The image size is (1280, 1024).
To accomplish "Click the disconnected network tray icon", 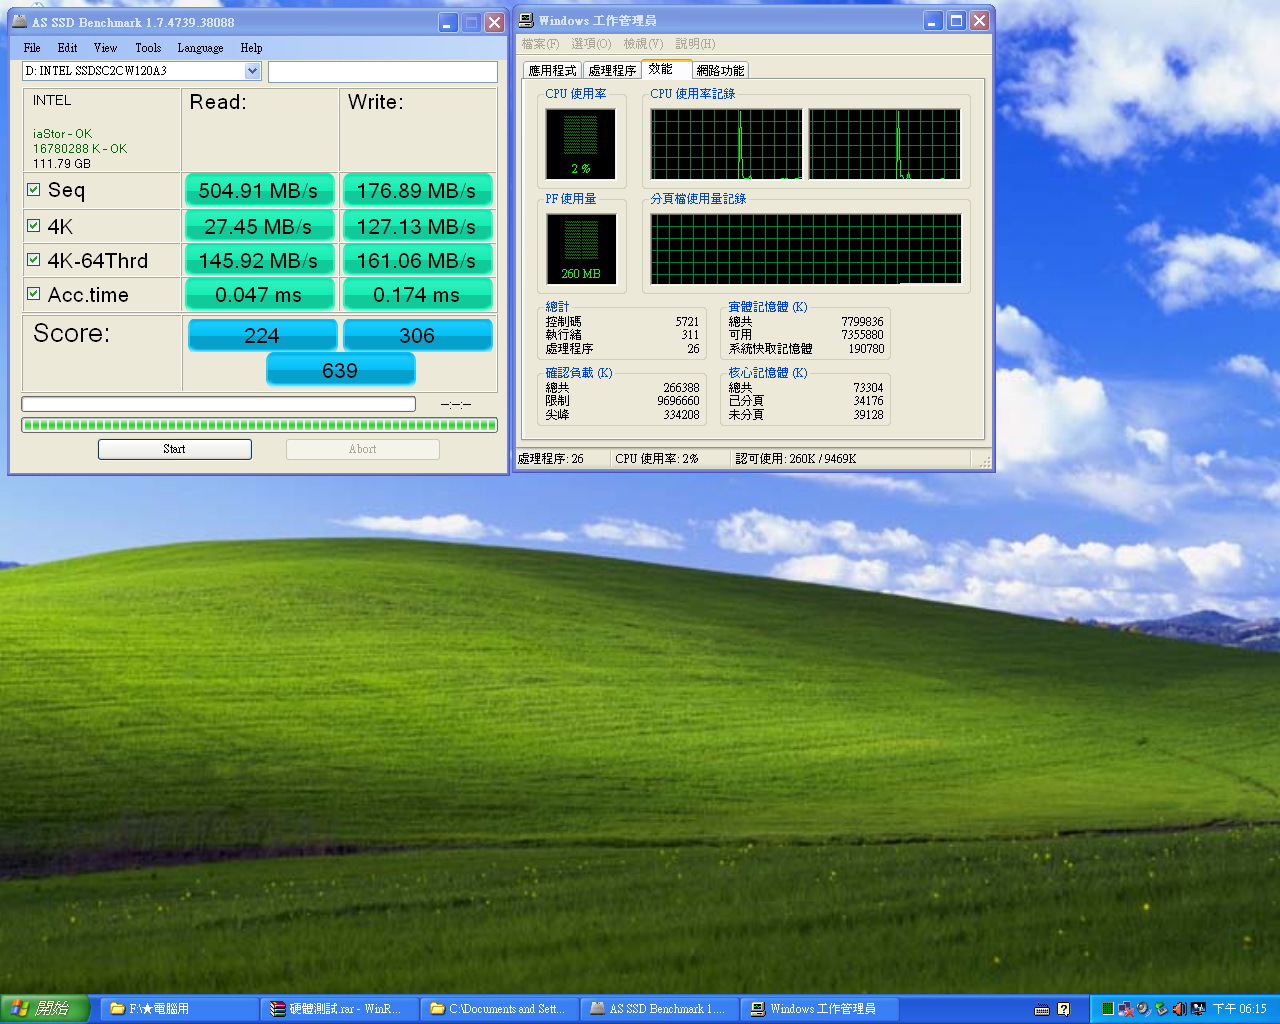I will point(1126,1009).
